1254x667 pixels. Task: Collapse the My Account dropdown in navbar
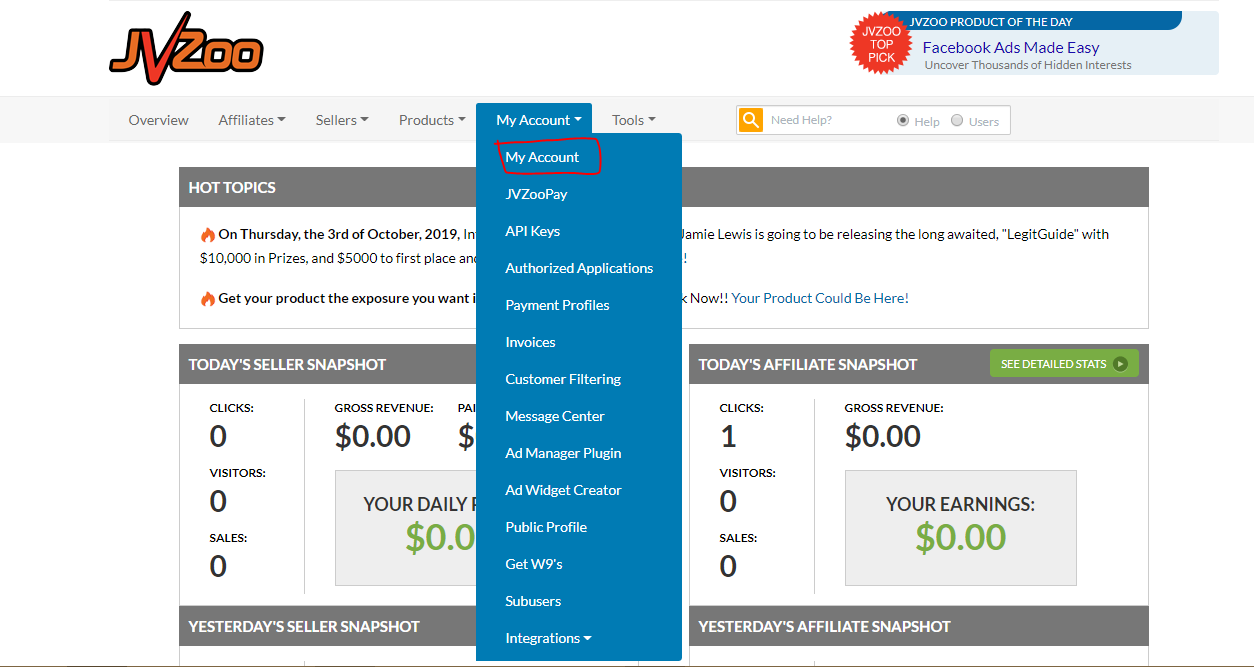(534, 120)
